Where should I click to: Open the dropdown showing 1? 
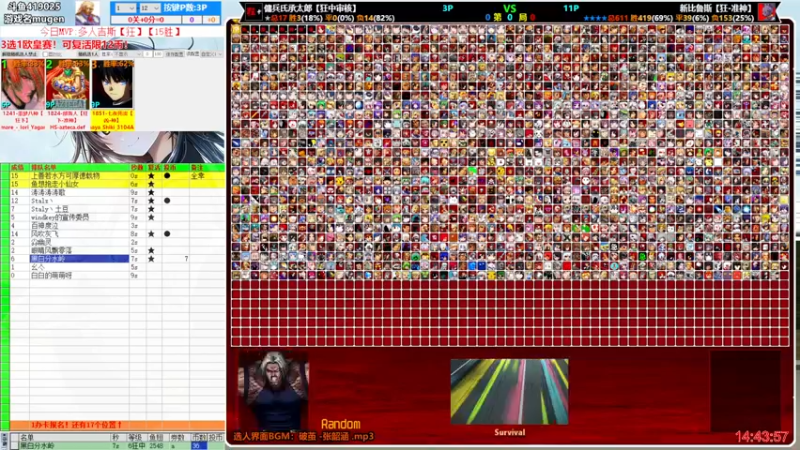[125, 8]
